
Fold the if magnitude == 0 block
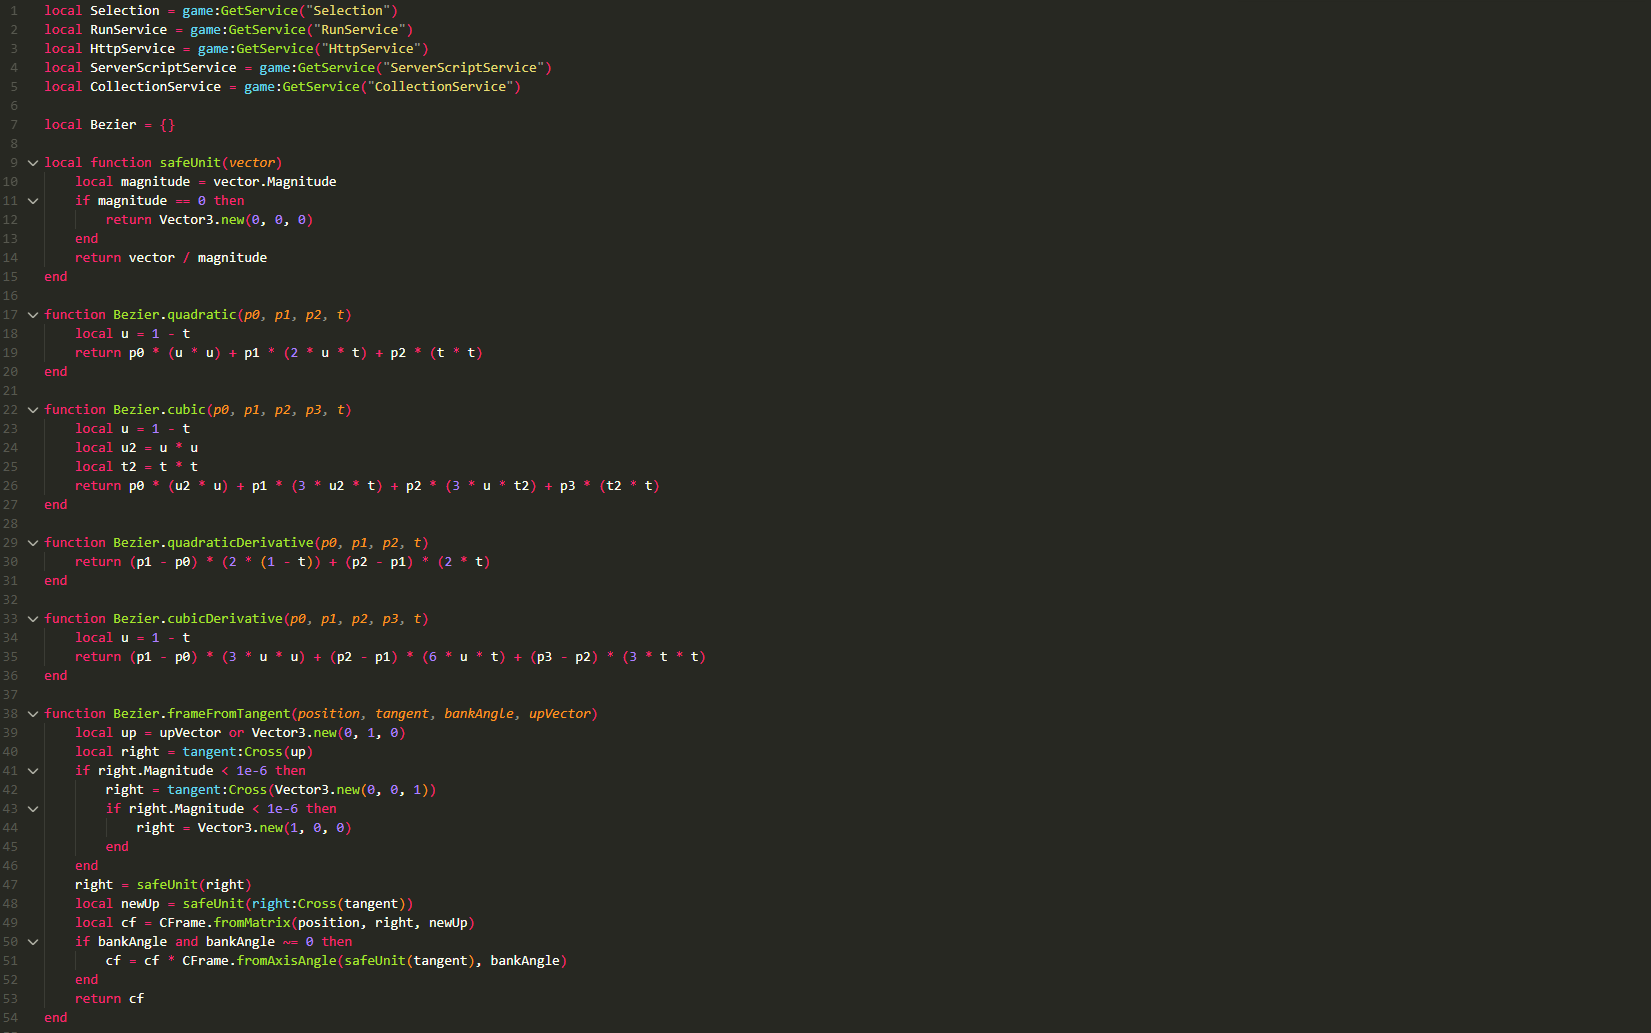(x=33, y=200)
